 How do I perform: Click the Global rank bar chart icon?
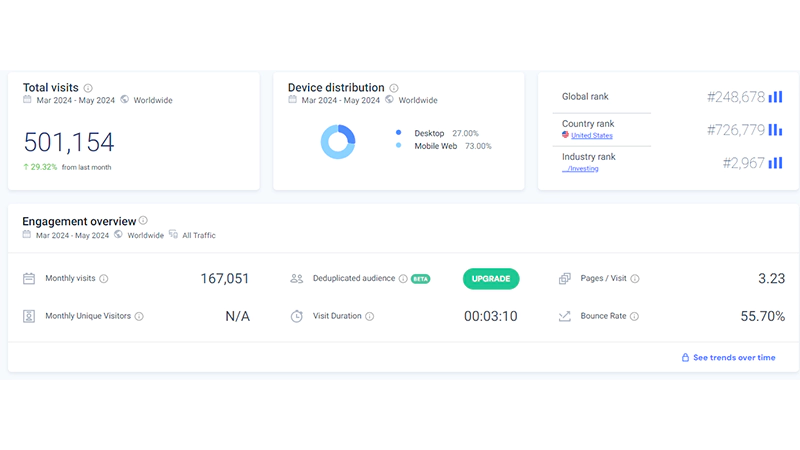775,97
